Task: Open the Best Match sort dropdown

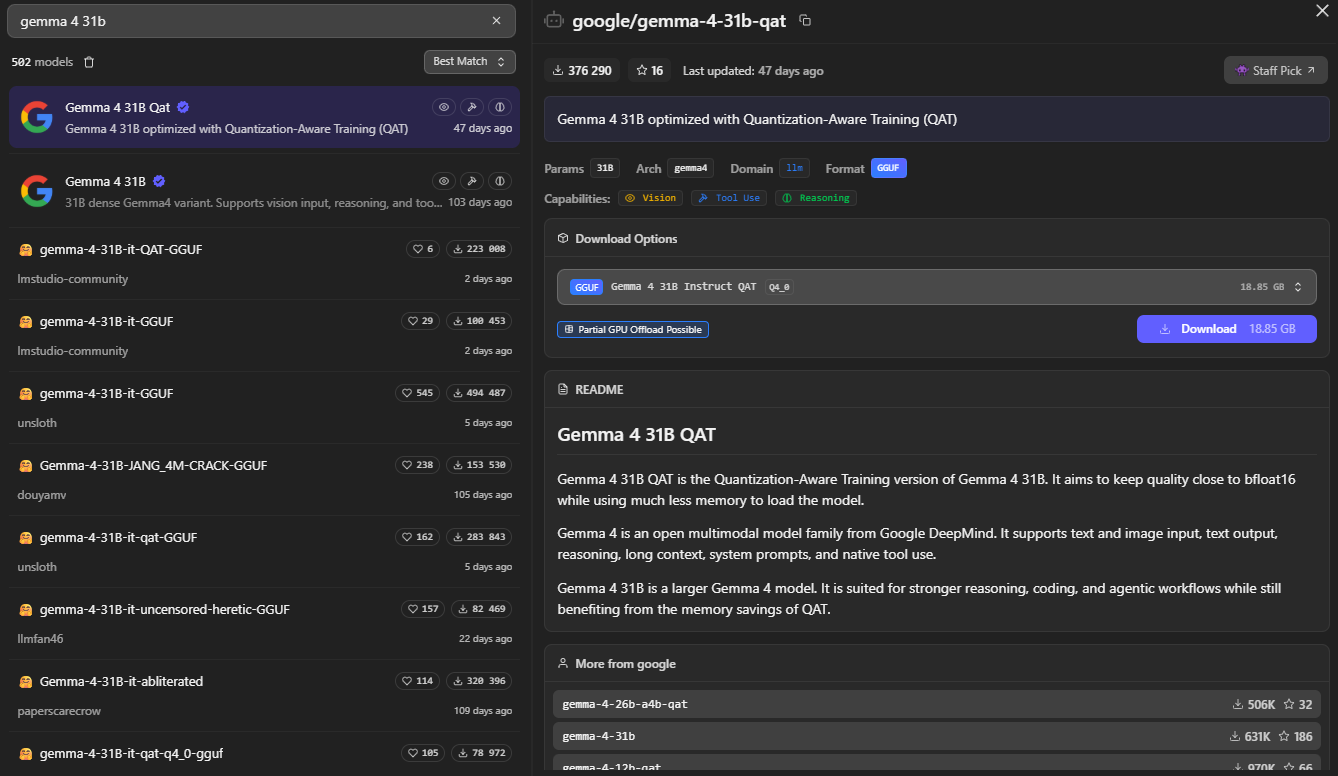Action: (470, 62)
